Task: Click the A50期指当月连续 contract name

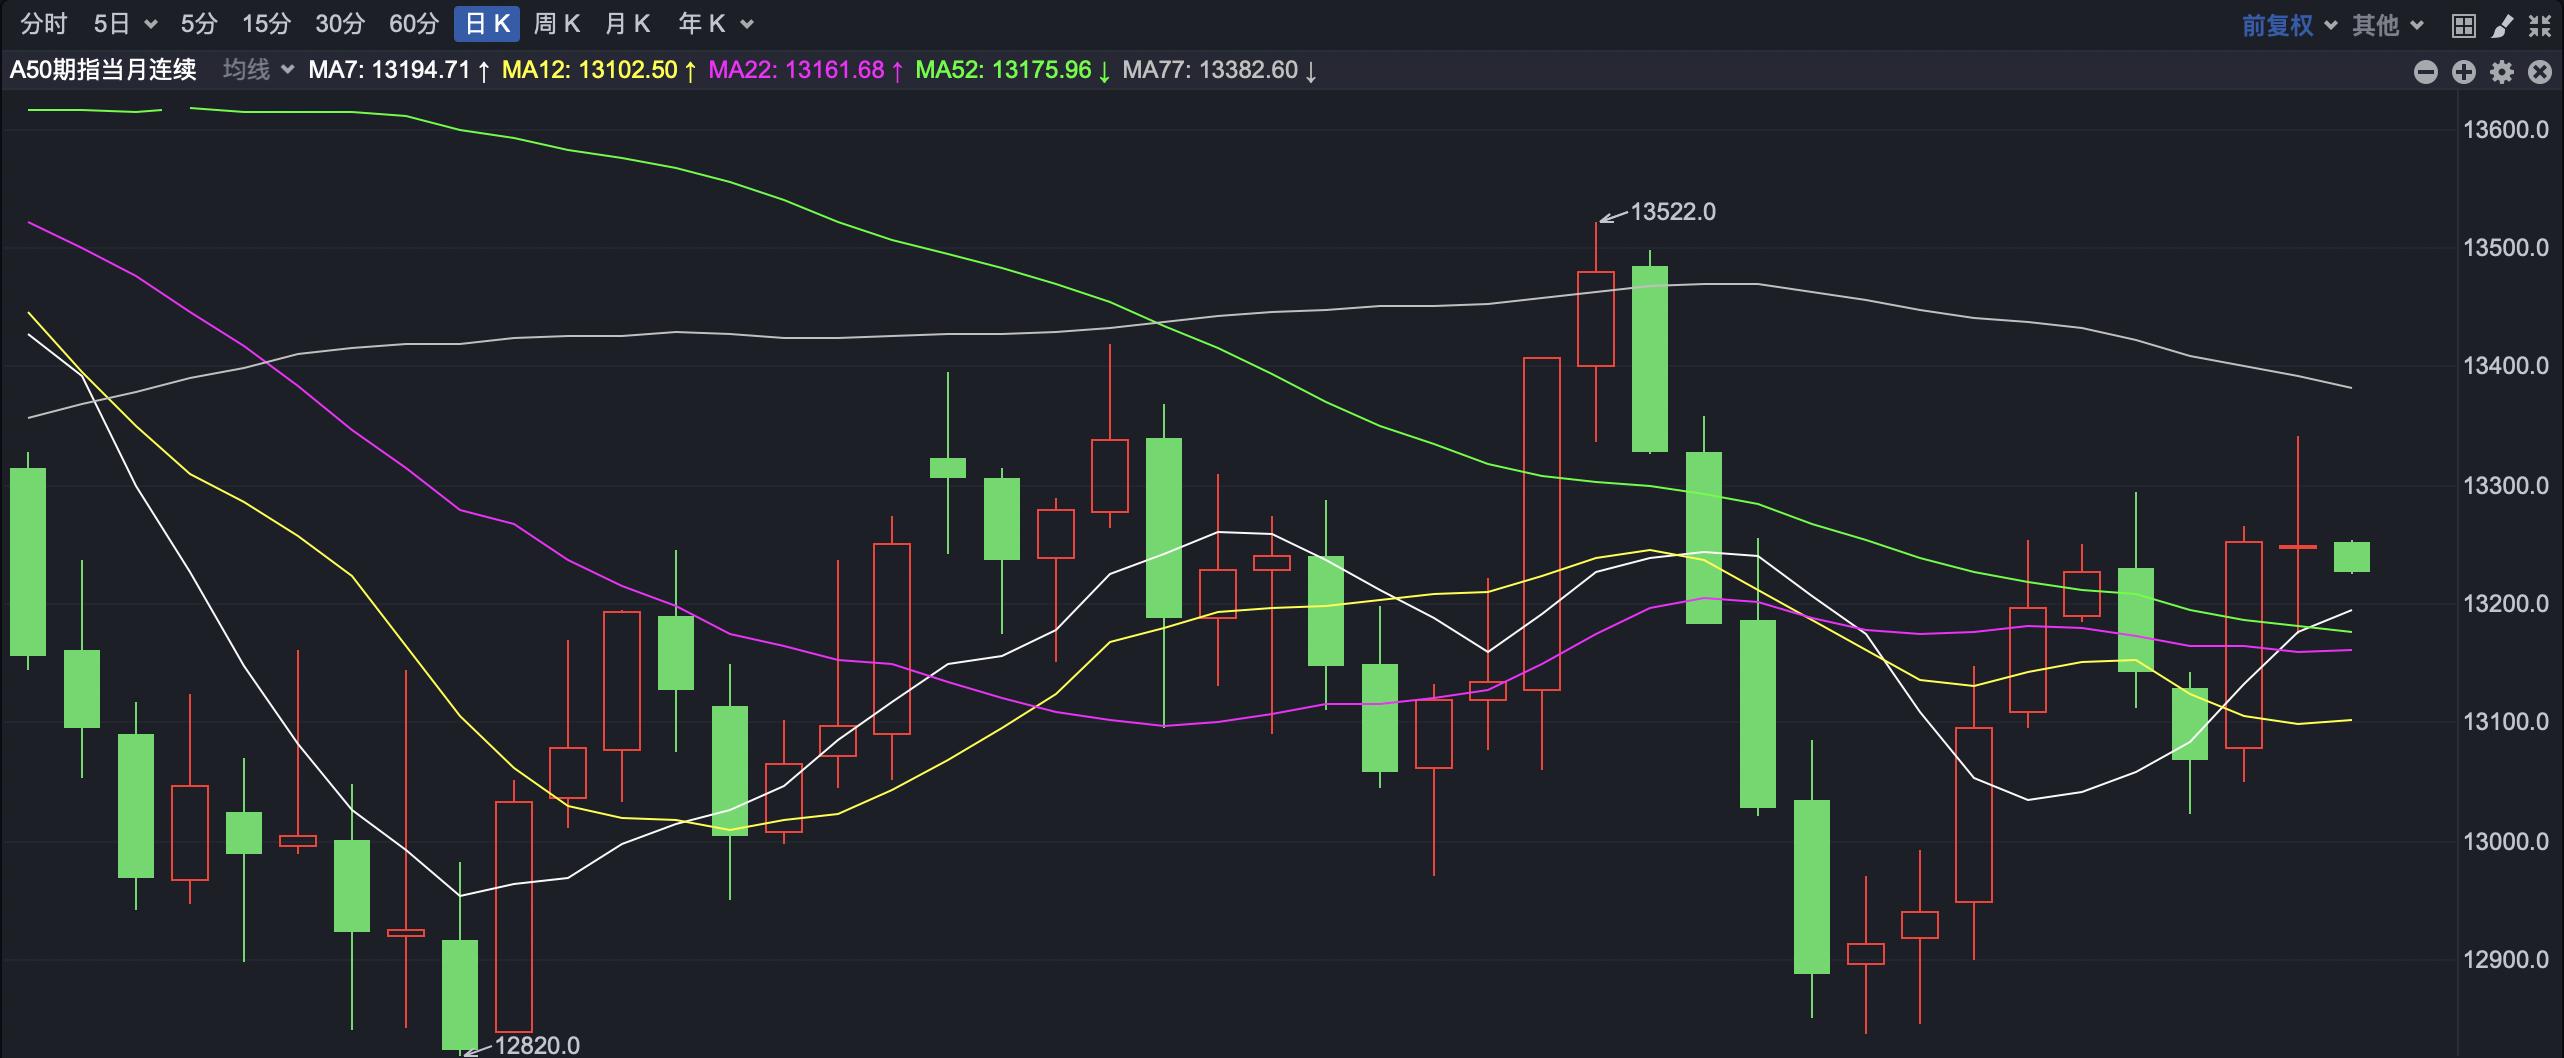Action: point(103,70)
